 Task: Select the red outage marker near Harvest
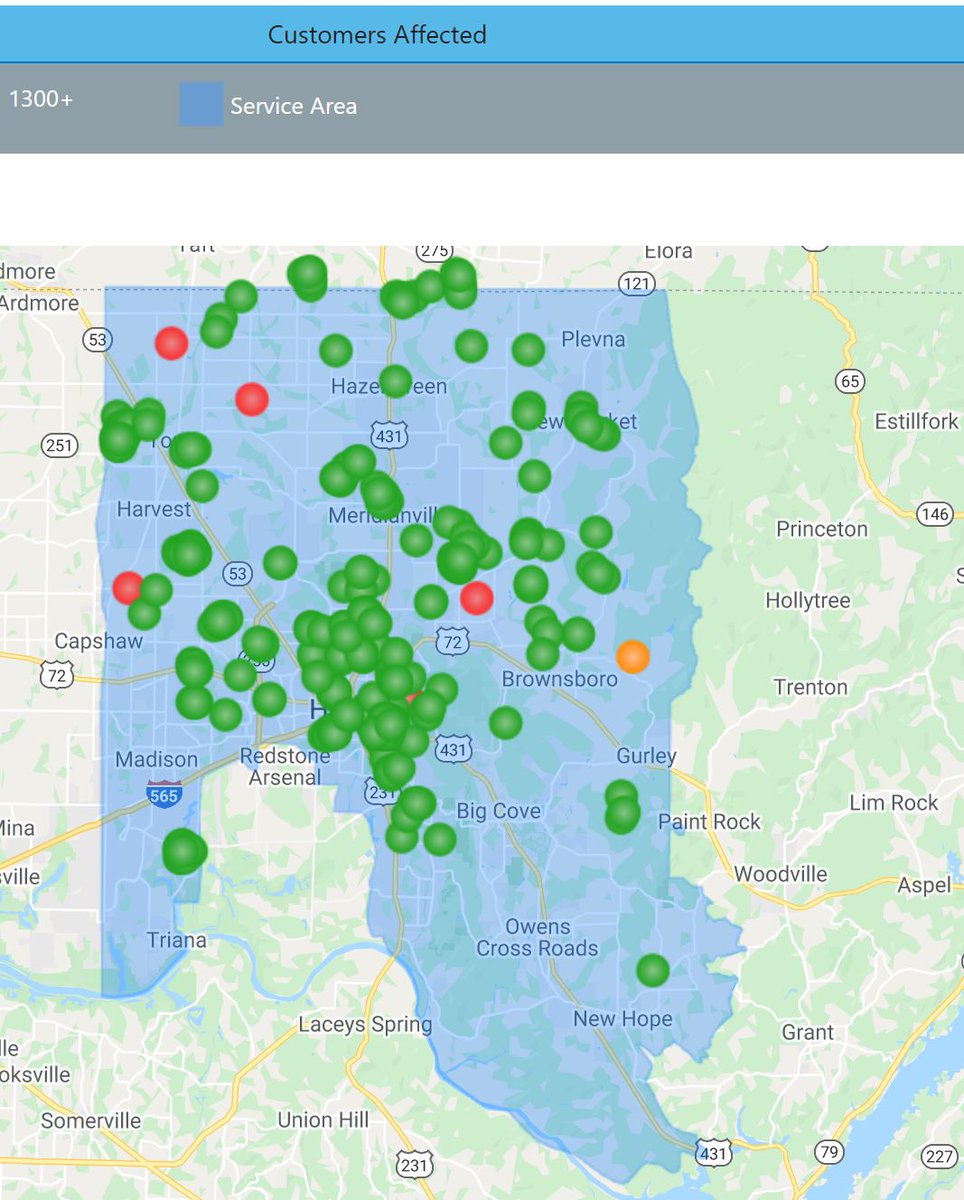(x=128, y=589)
